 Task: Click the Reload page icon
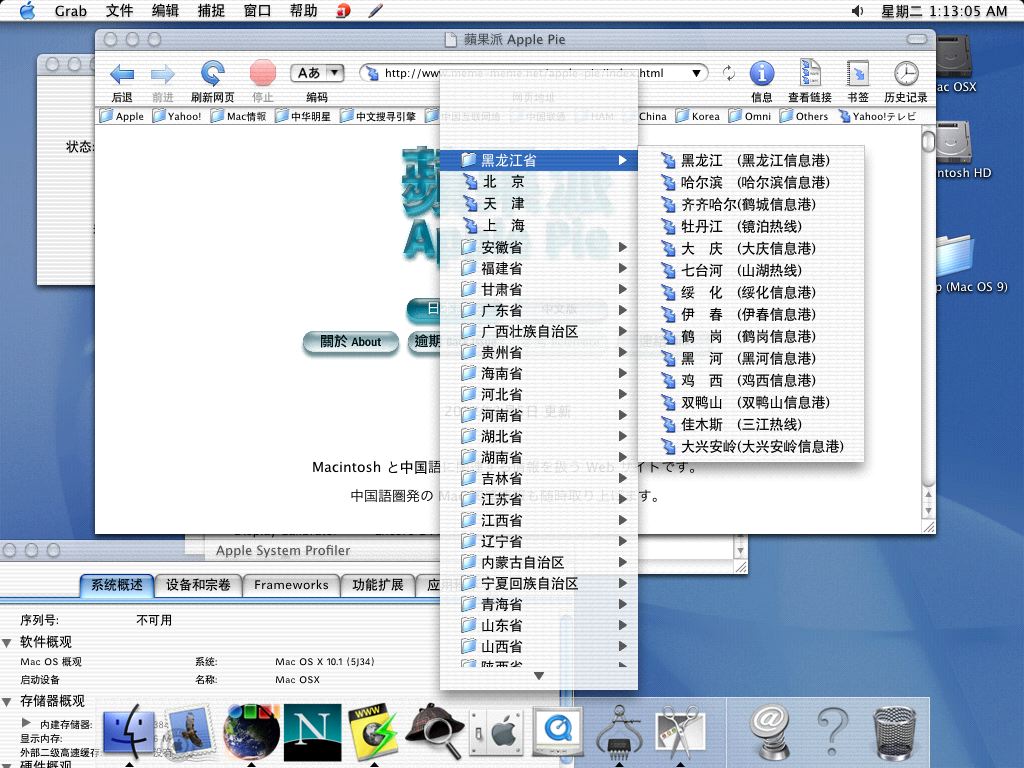point(212,74)
